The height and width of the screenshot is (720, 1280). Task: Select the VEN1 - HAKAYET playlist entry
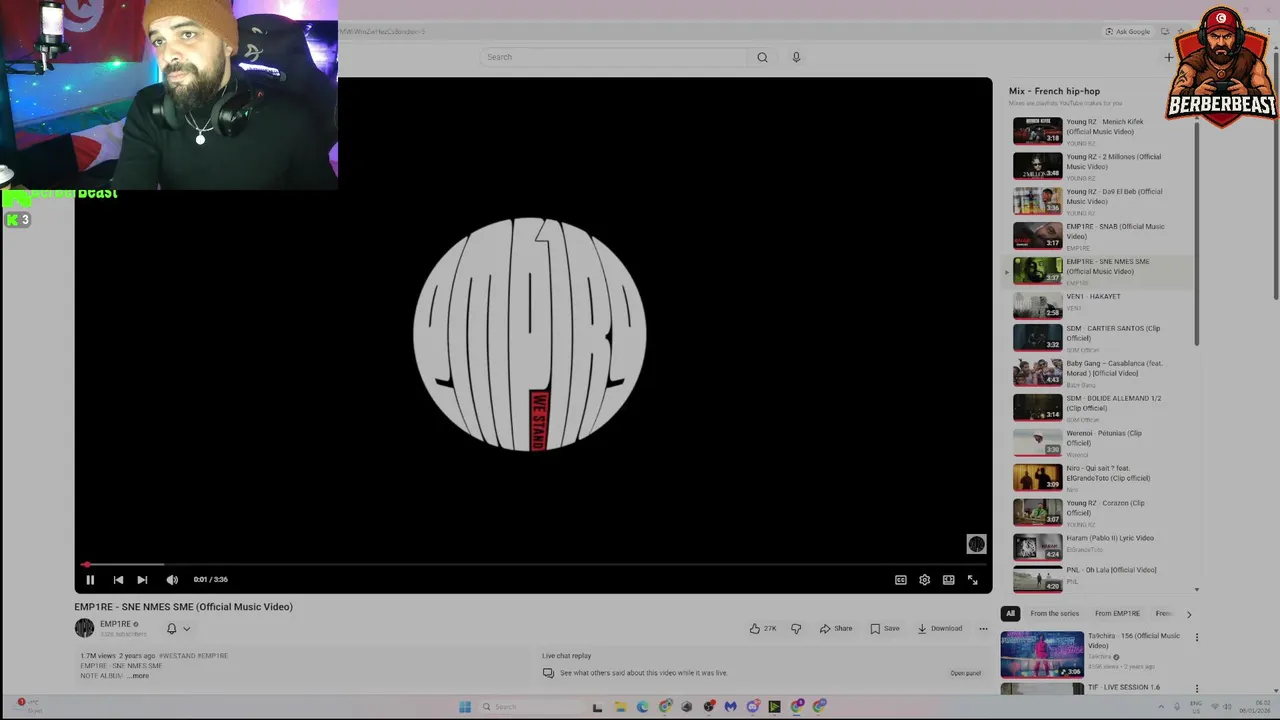(x=1100, y=304)
